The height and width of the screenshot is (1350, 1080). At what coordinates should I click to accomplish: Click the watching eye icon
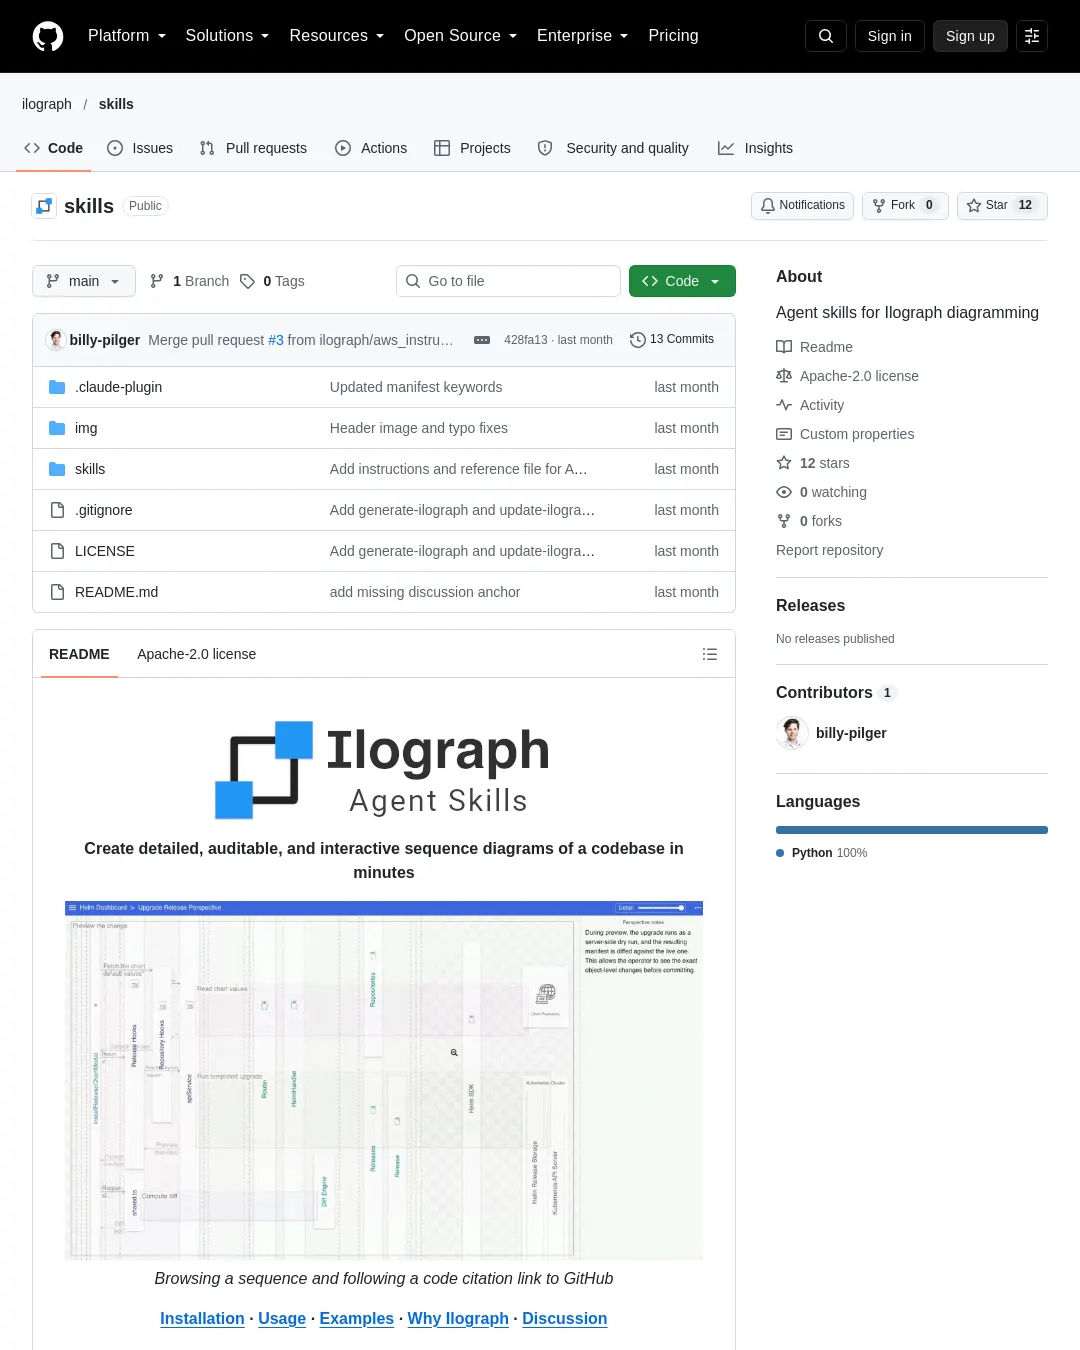[784, 492]
